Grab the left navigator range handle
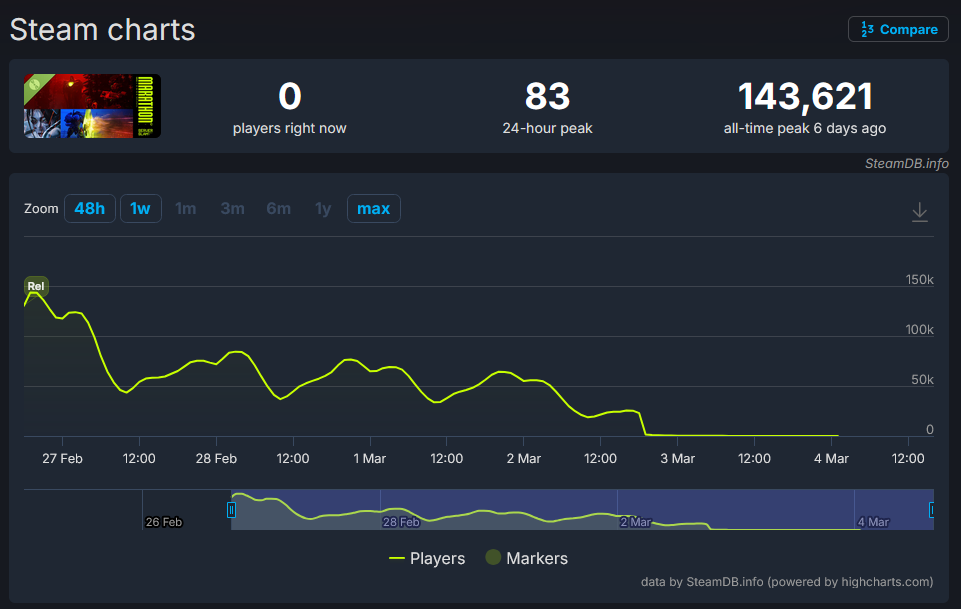The image size is (961, 609). 231,510
